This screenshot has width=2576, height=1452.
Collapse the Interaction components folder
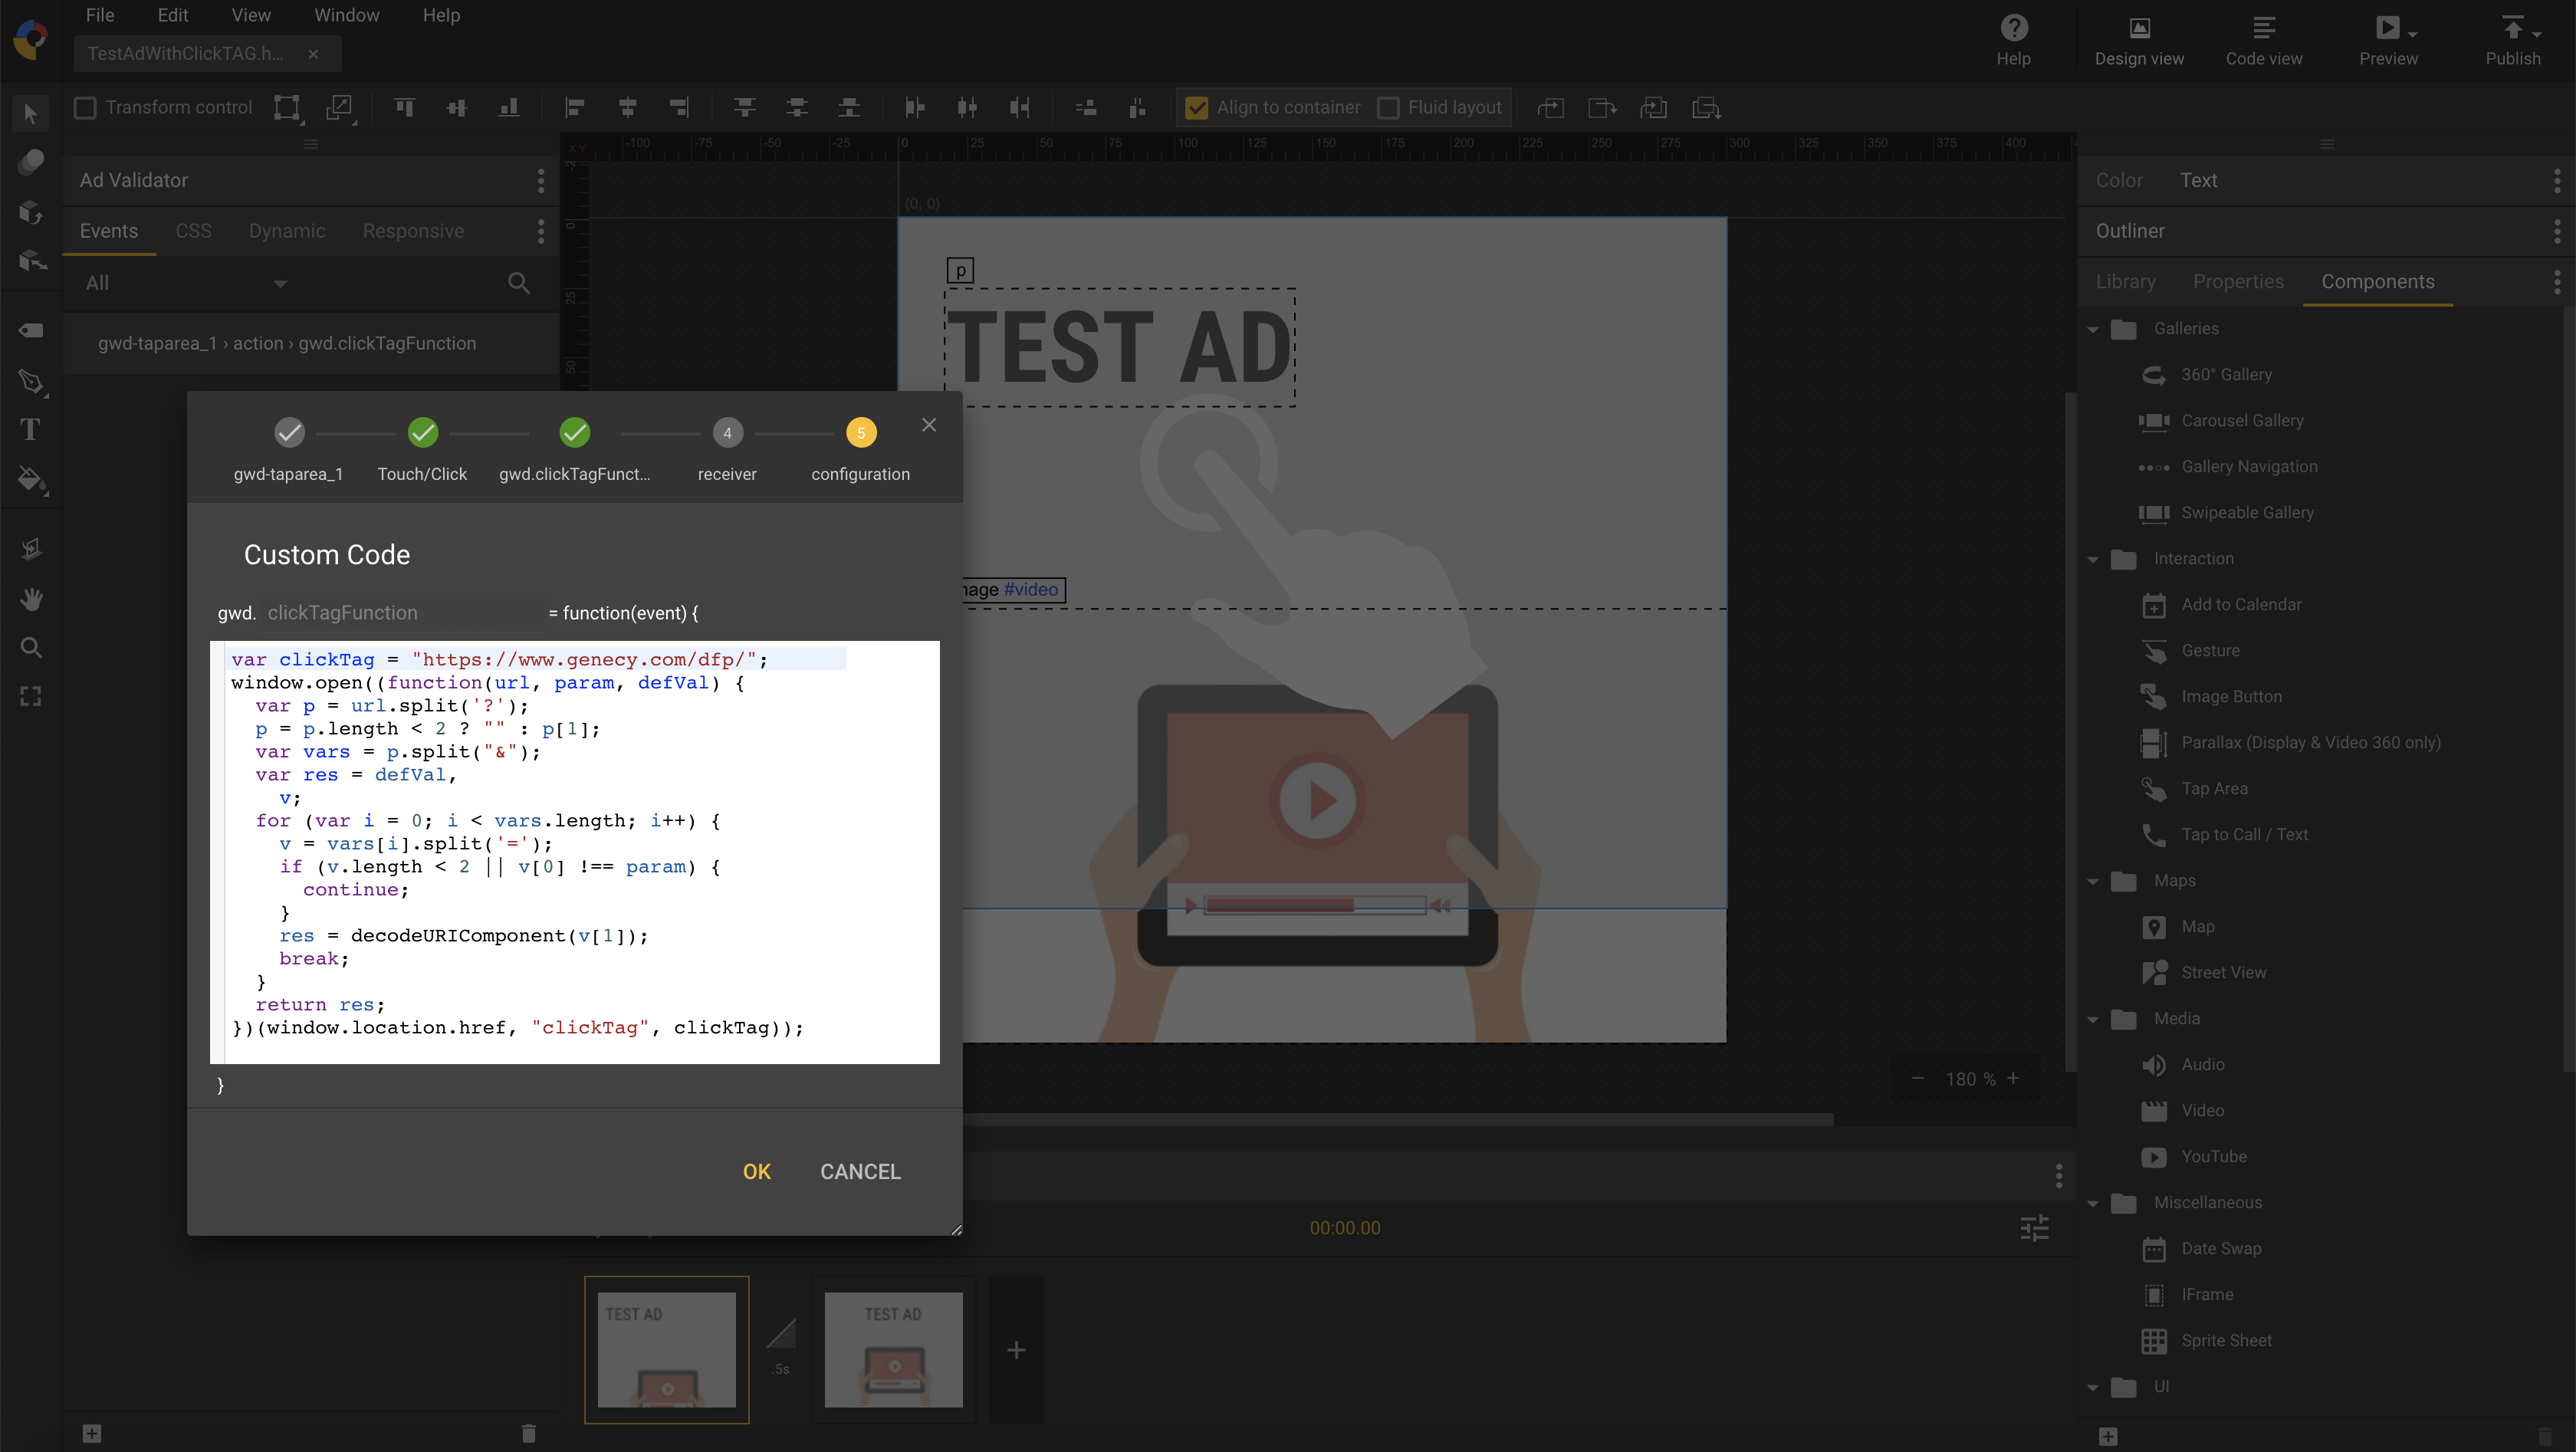point(2094,558)
